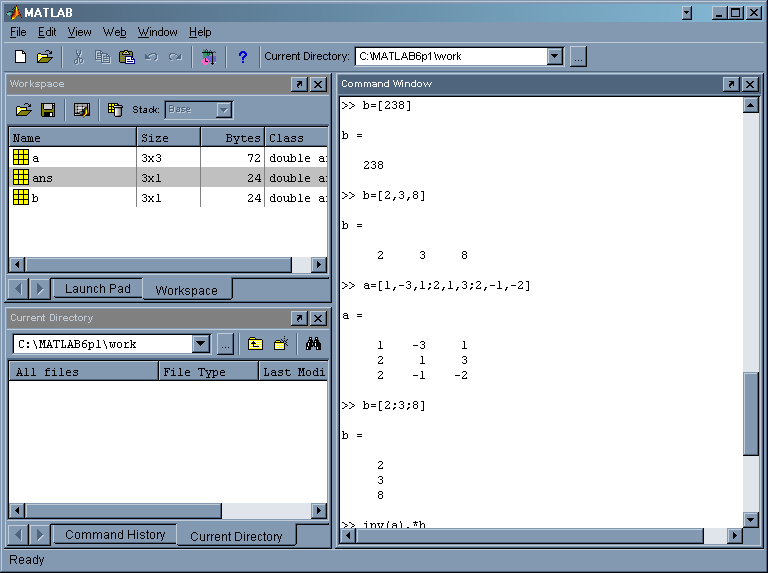Close the Command Window panel
The image size is (768, 573).
point(750,84)
